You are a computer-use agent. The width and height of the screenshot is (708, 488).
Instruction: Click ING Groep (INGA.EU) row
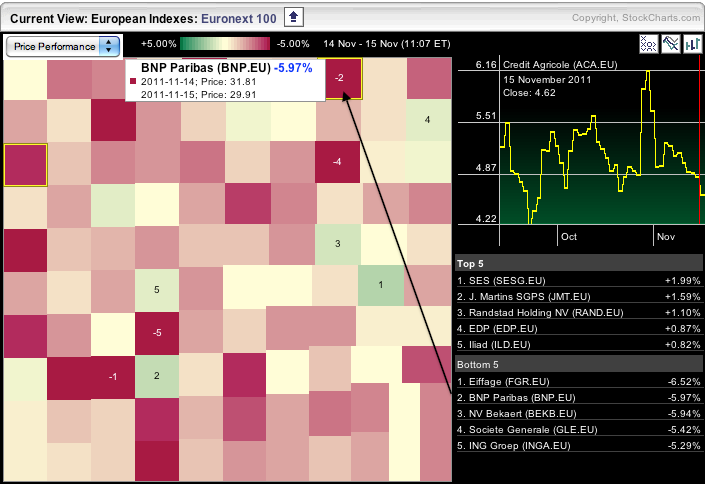579,446
